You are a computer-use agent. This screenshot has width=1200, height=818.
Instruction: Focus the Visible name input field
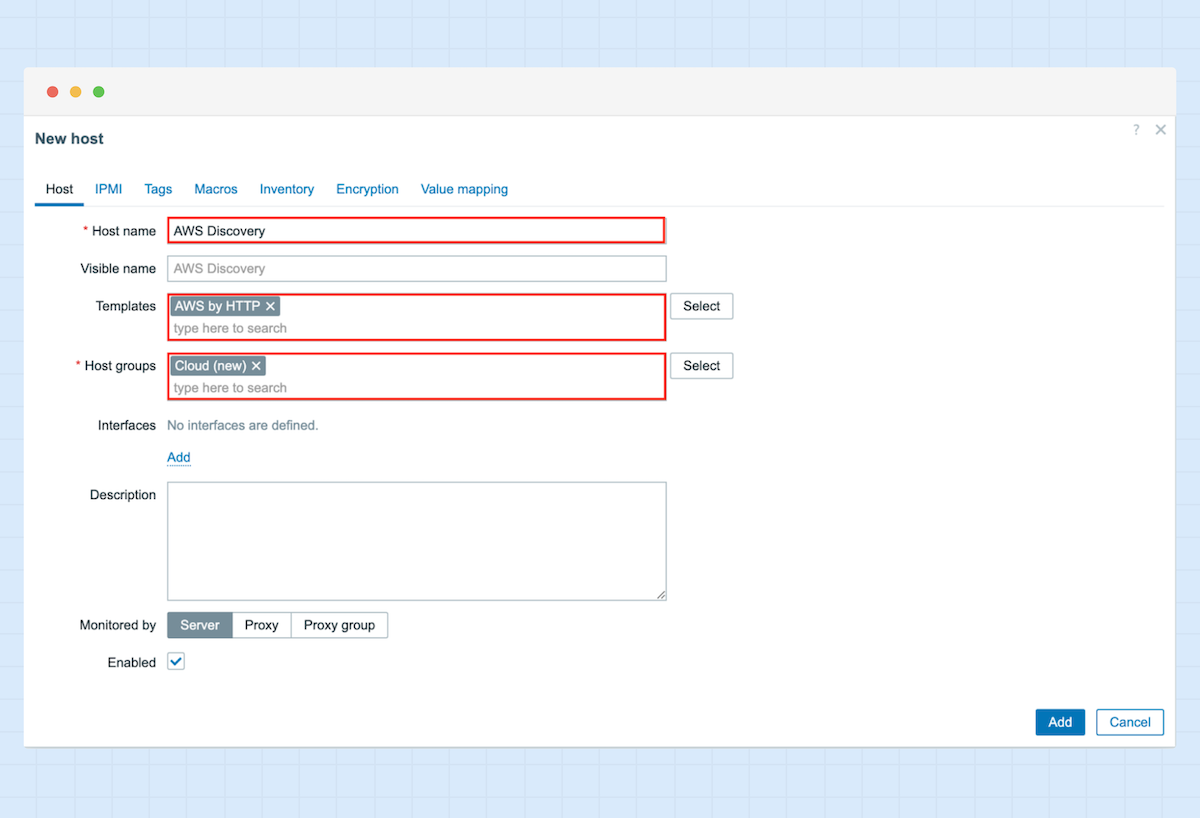[416, 268]
